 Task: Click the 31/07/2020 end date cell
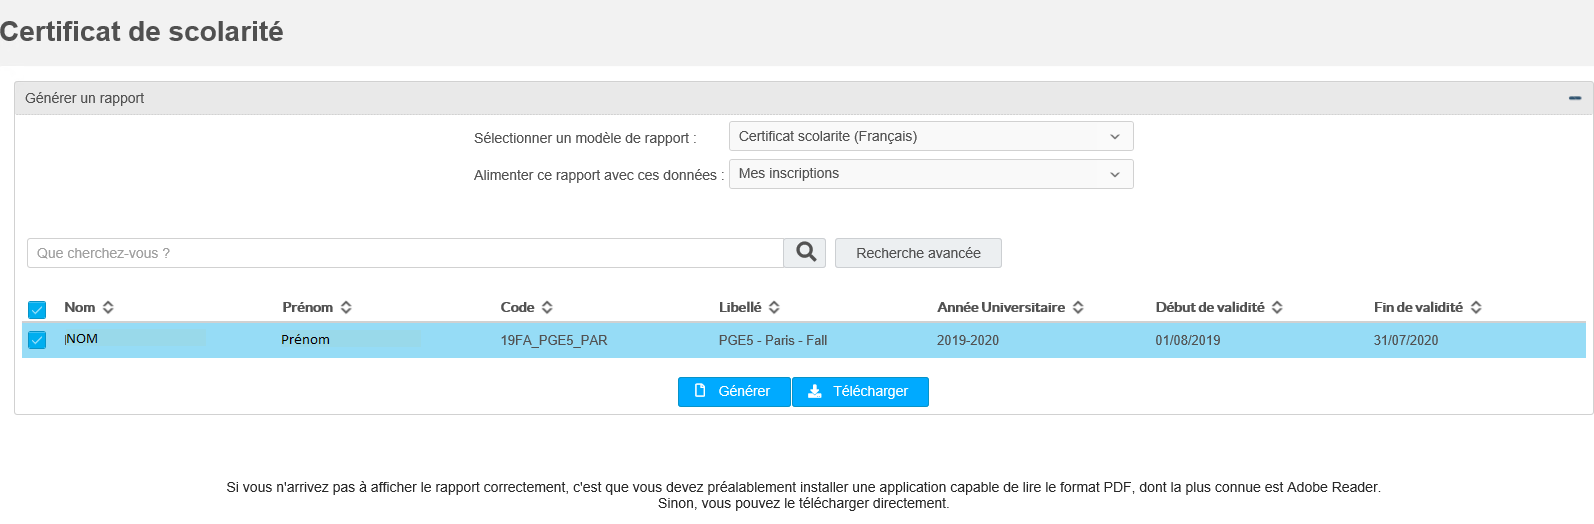pos(1406,340)
